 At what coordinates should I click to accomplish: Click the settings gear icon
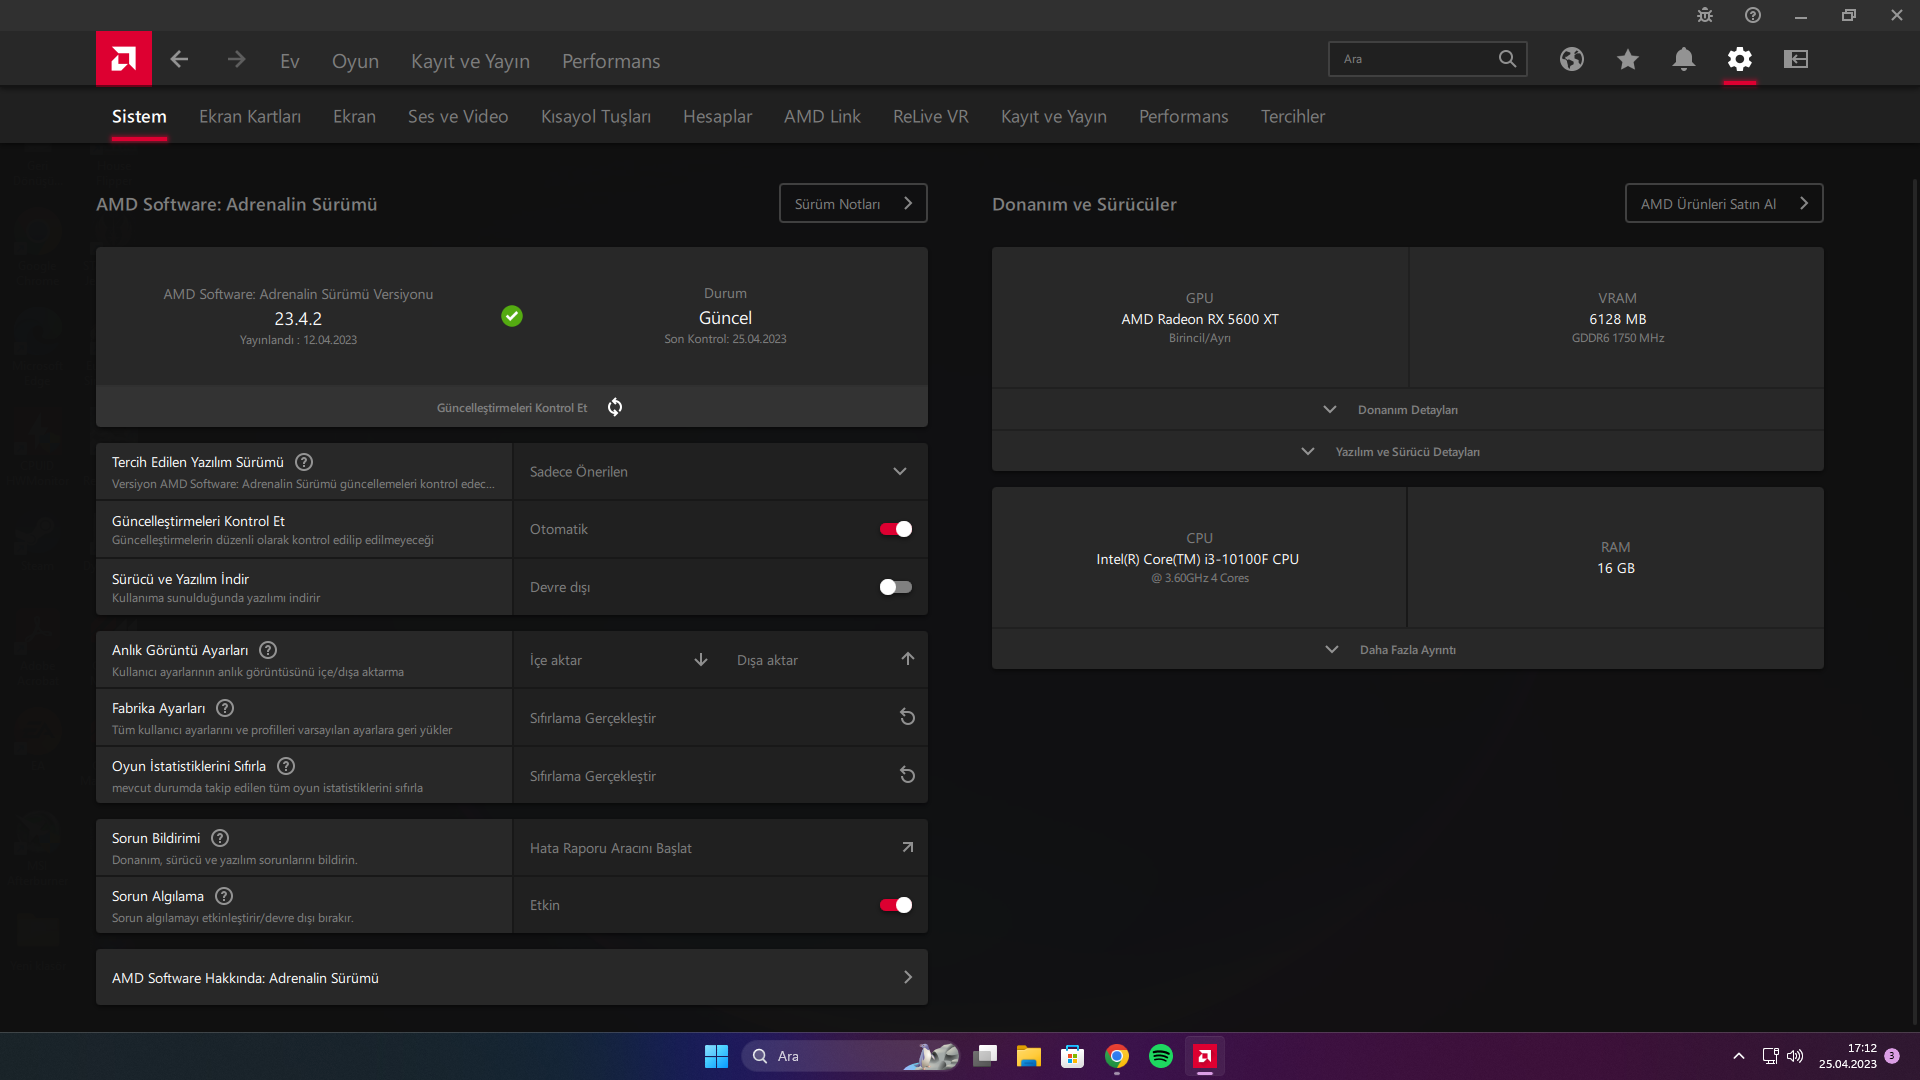1740,59
